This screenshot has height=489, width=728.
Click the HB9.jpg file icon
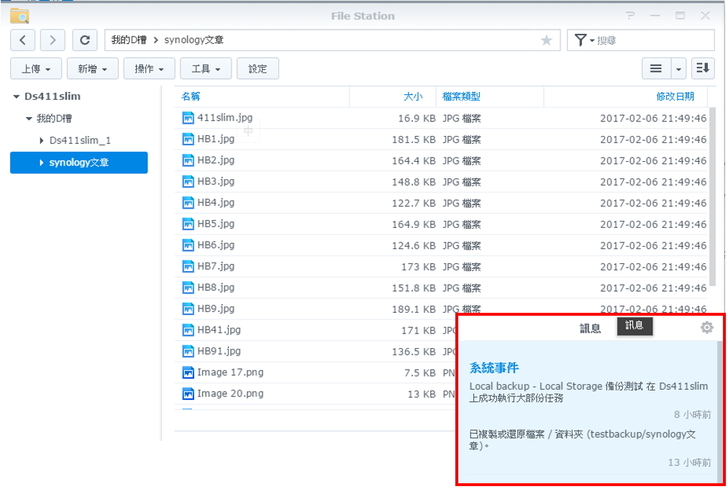[x=188, y=309]
